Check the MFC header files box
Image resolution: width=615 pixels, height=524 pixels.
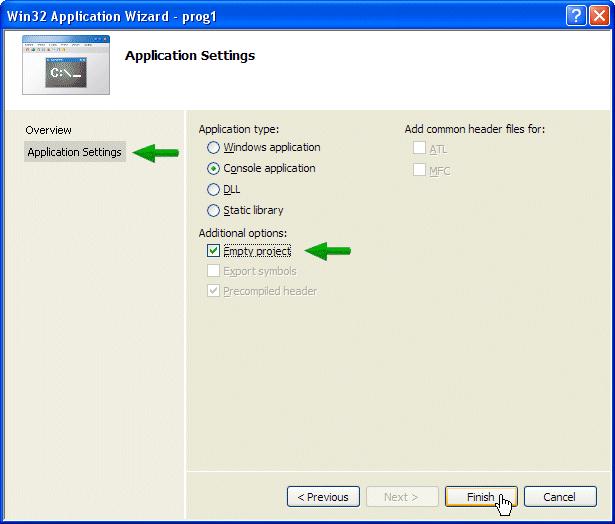click(419, 170)
